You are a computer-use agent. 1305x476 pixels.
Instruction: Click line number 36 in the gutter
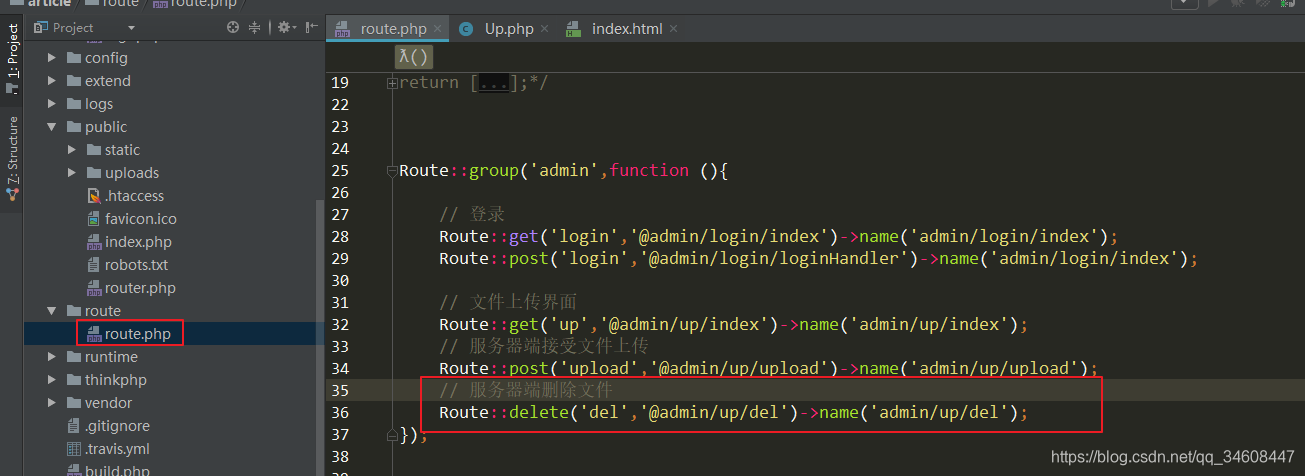(x=339, y=413)
